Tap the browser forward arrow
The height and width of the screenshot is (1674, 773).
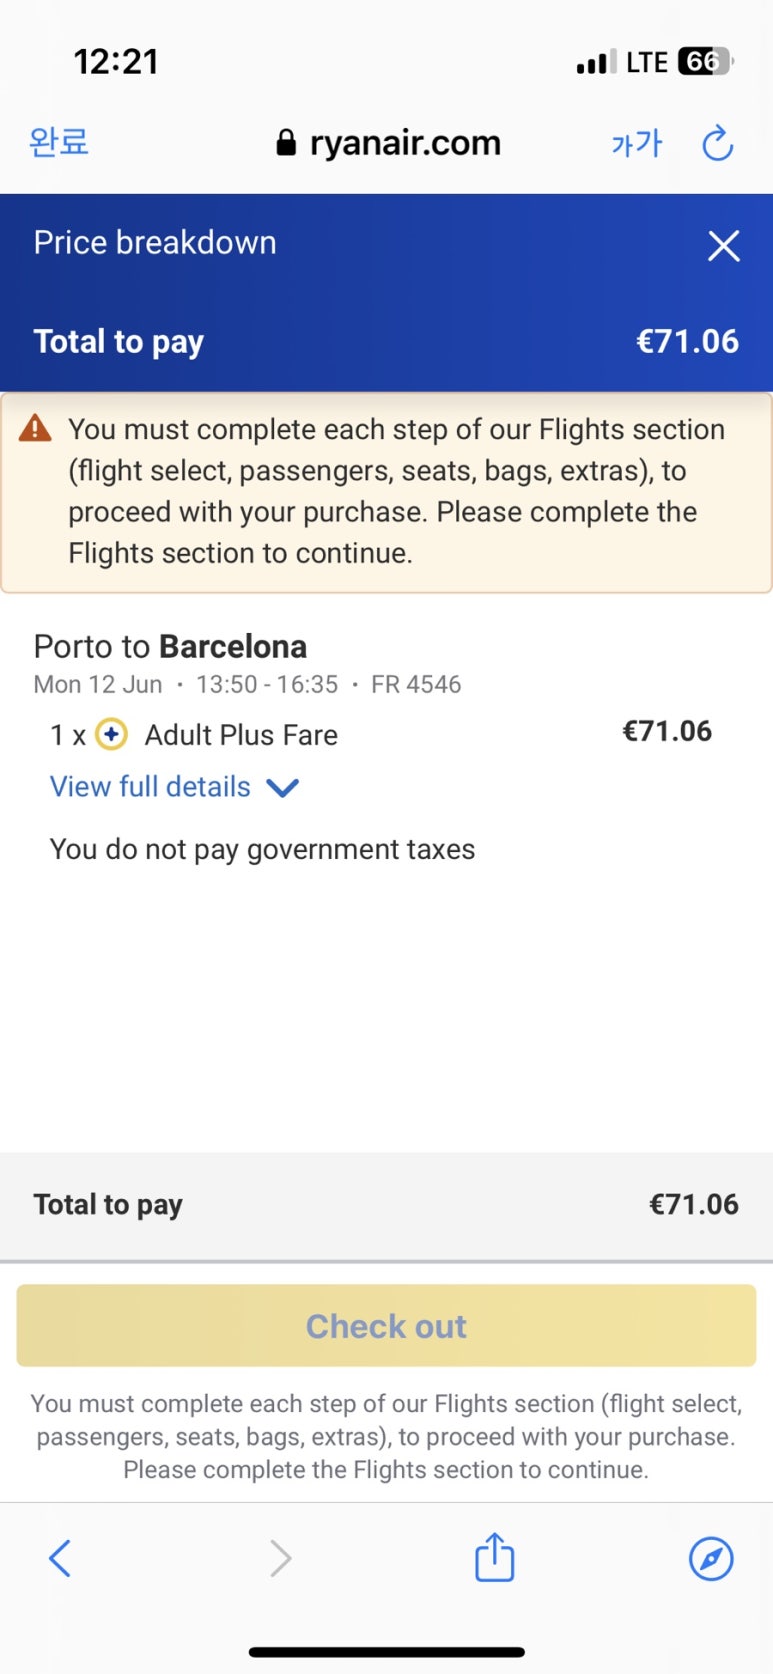281,1558
